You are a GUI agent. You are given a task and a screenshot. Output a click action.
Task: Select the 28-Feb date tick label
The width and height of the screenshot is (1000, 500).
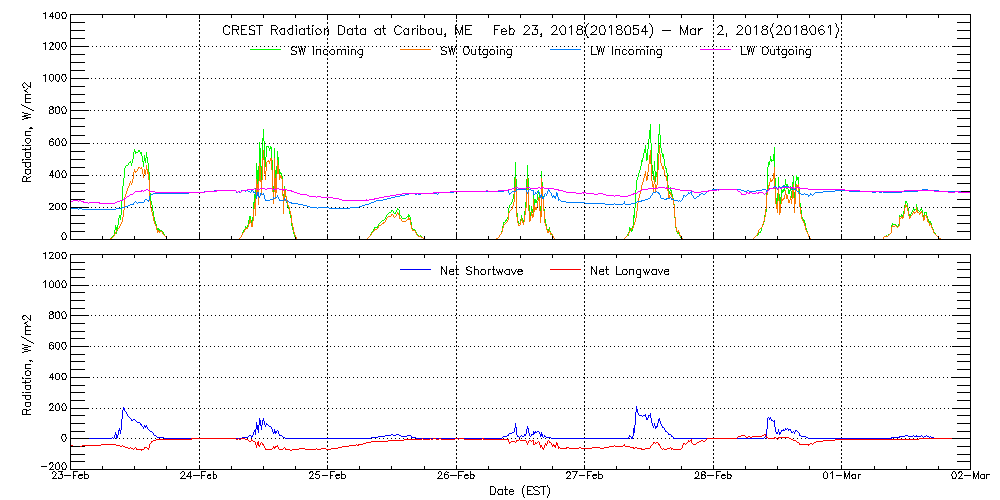pyautogui.click(x=713, y=476)
